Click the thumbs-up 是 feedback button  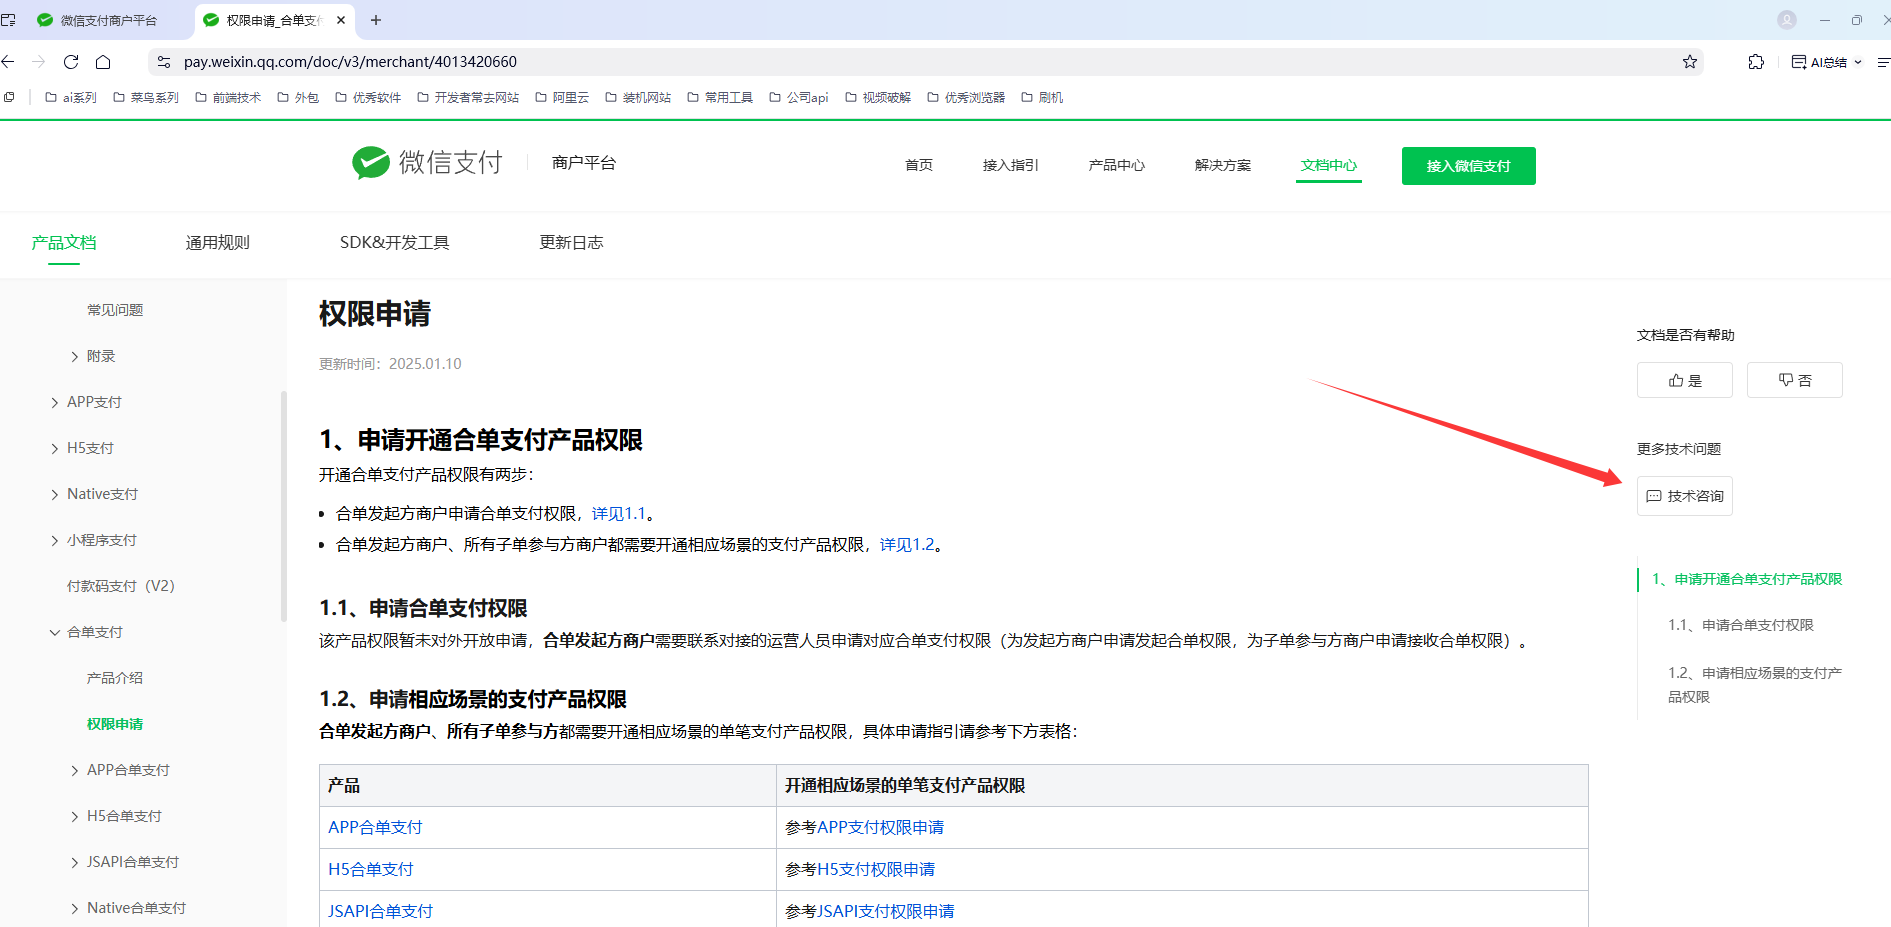coord(1685,380)
